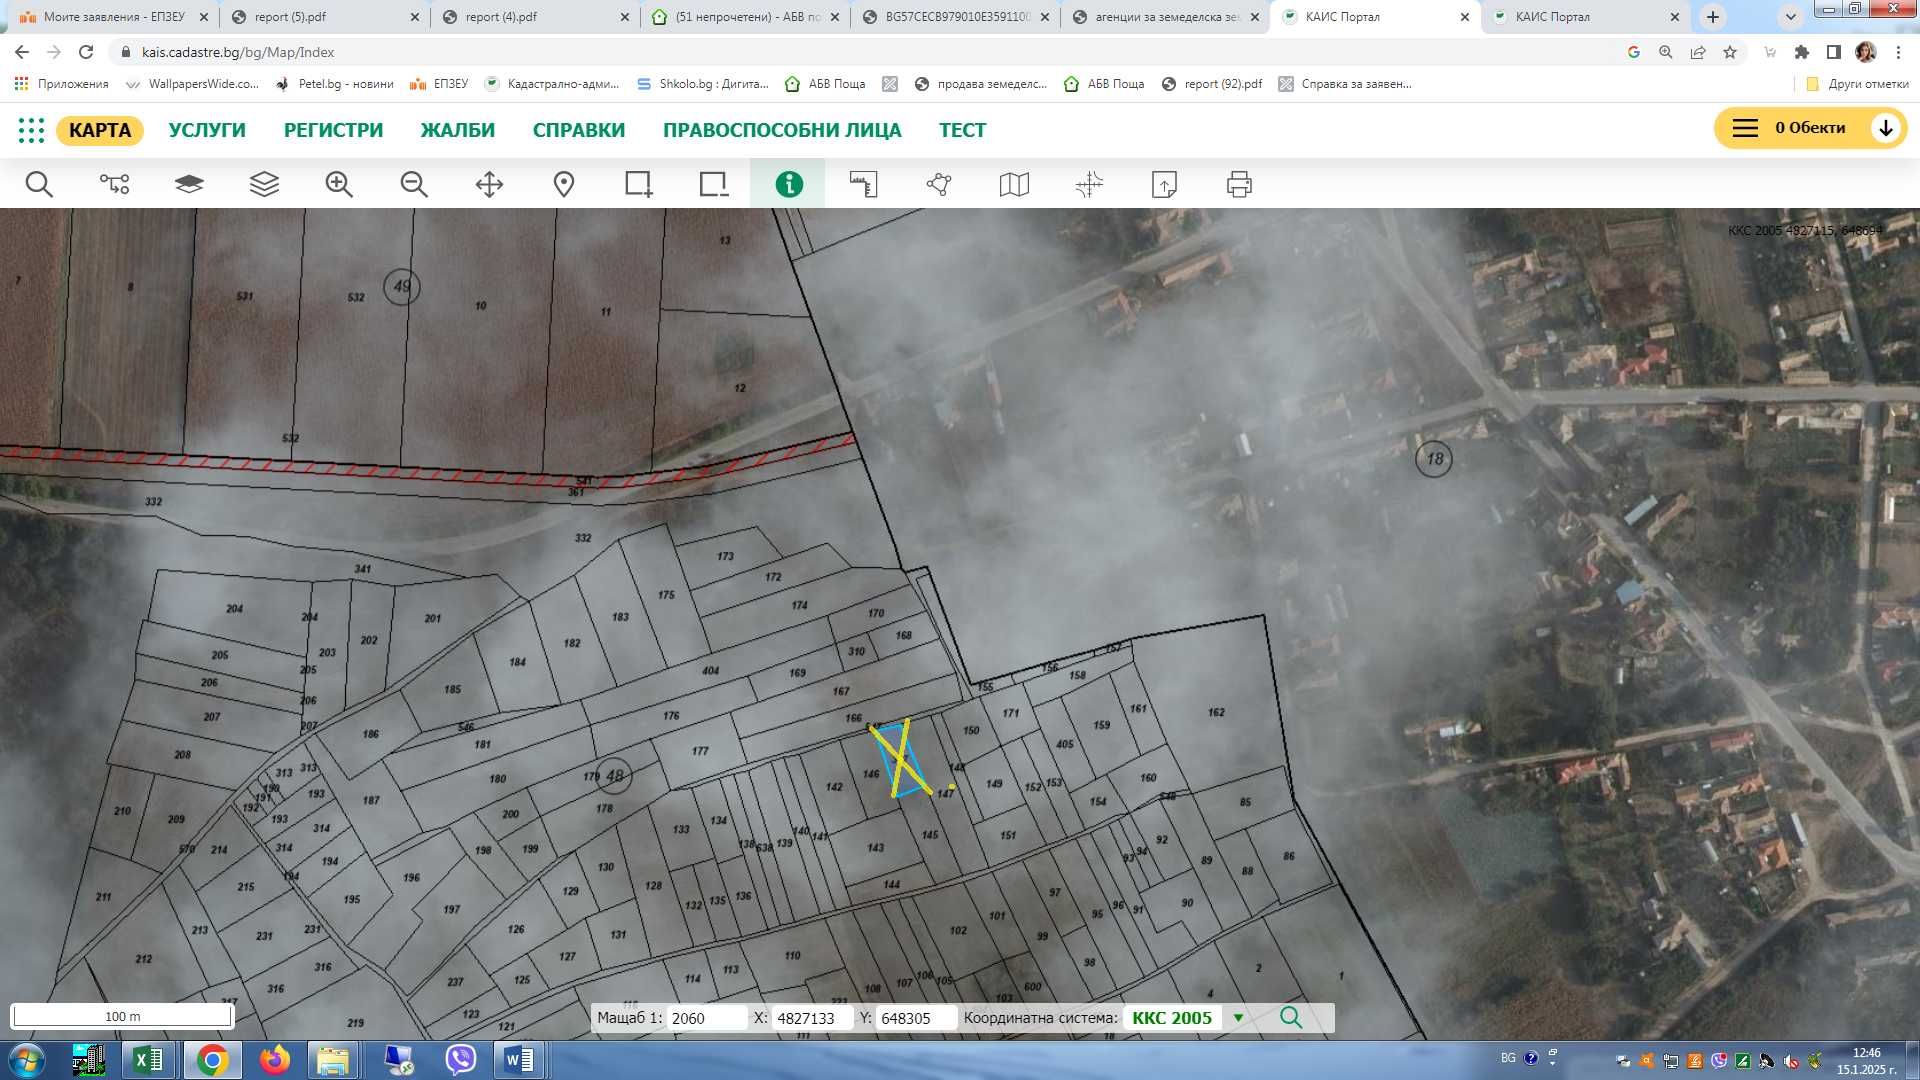Click the print map icon
The image size is (1920, 1080).
[1239, 184]
